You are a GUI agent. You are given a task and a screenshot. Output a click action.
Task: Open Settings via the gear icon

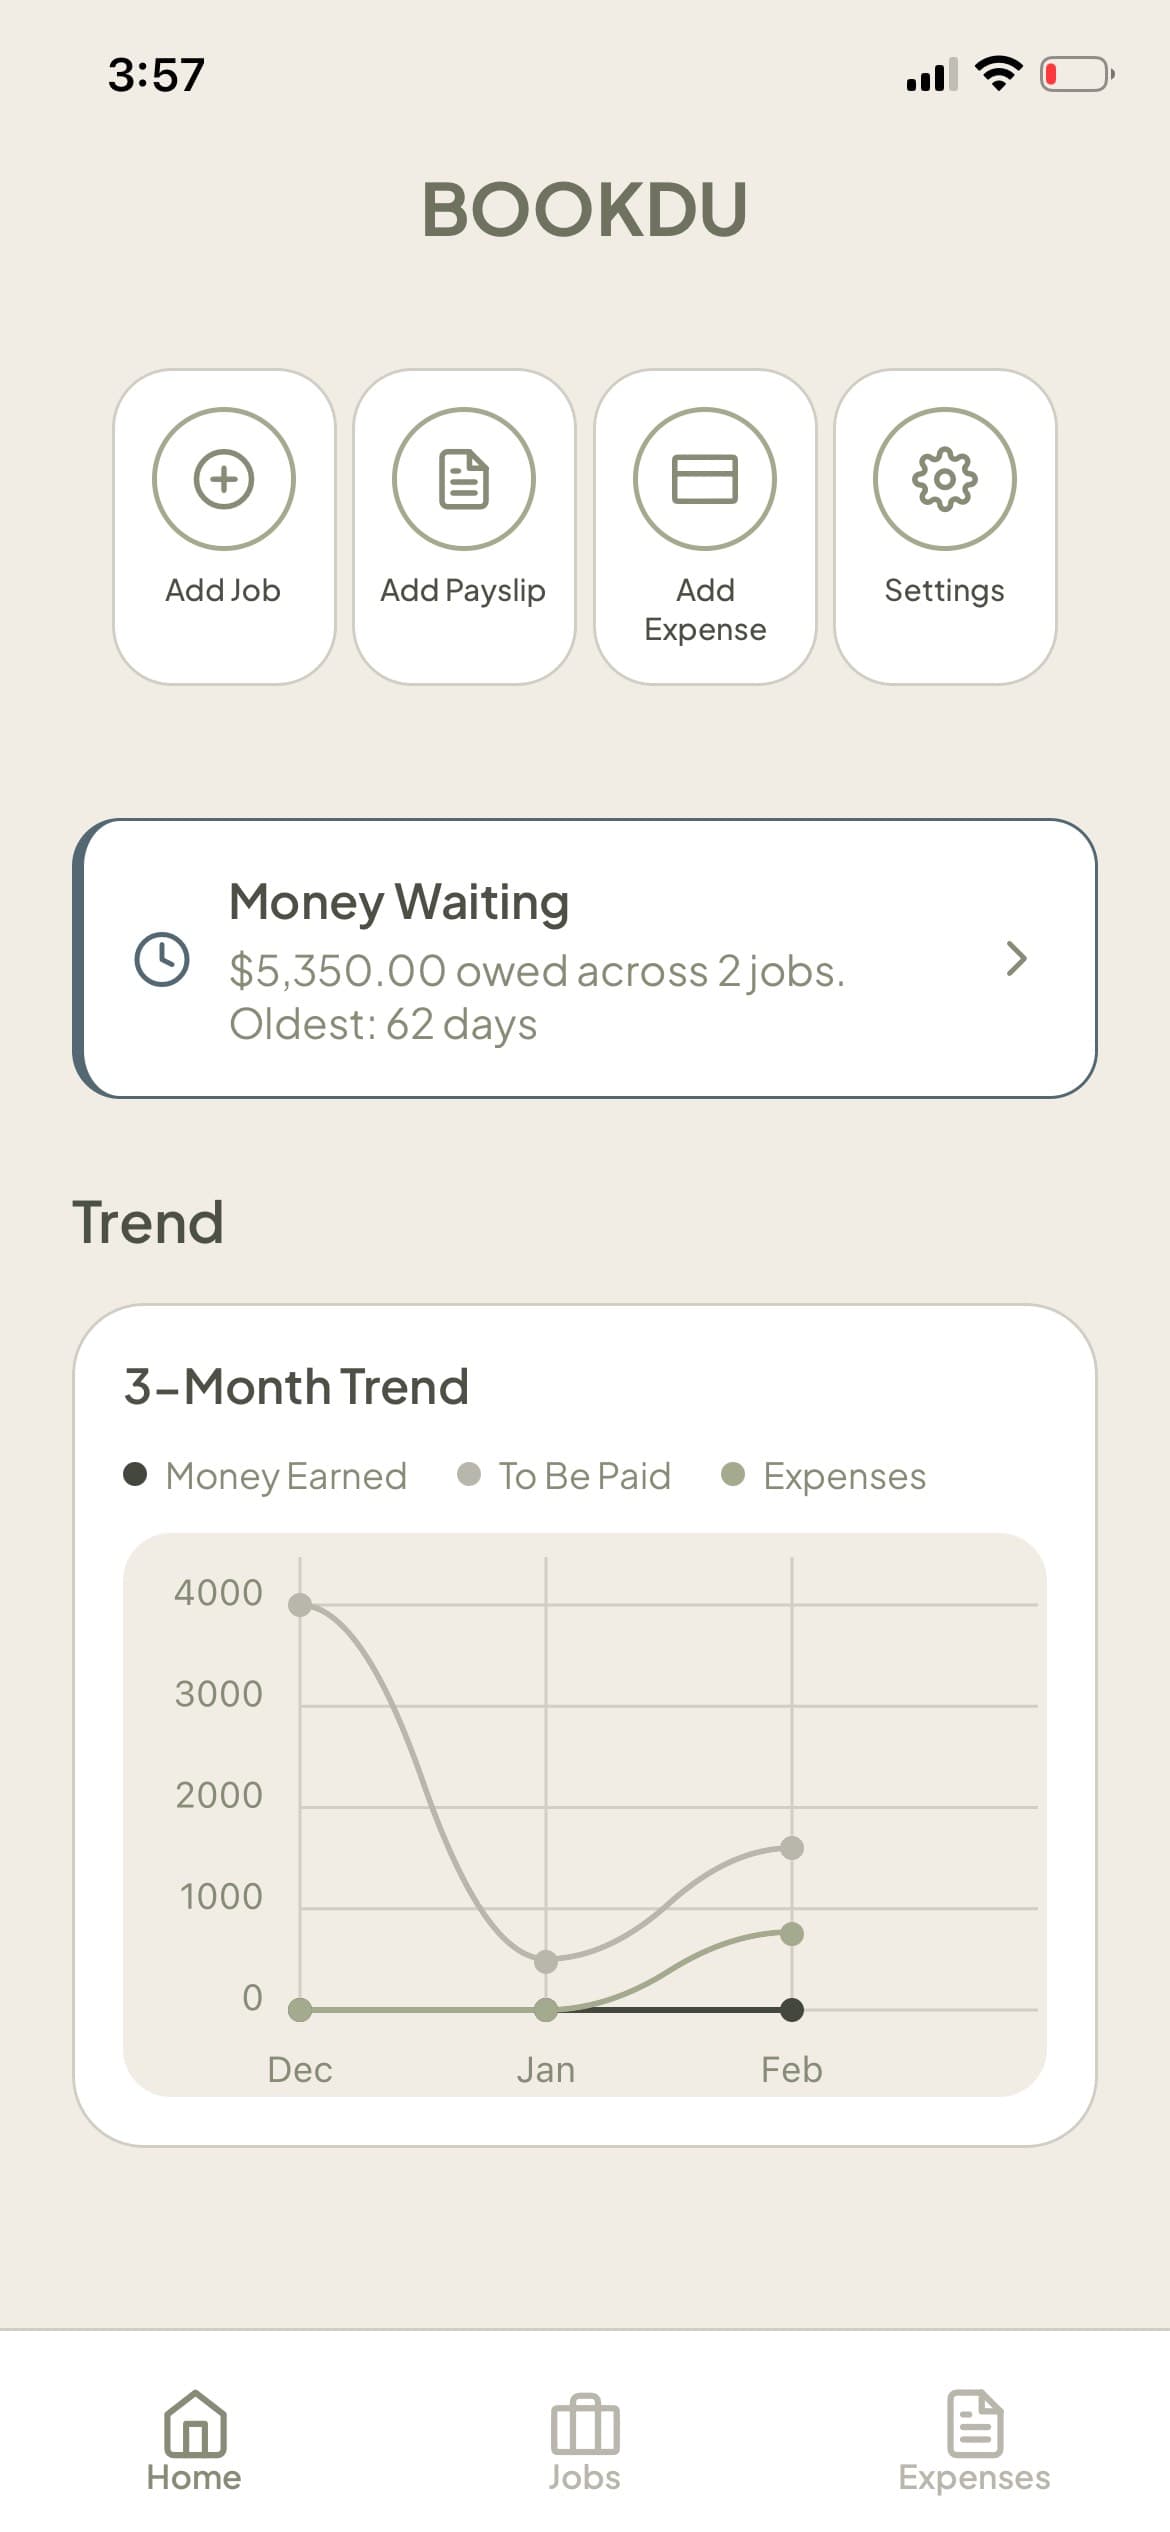[x=945, y=478]
